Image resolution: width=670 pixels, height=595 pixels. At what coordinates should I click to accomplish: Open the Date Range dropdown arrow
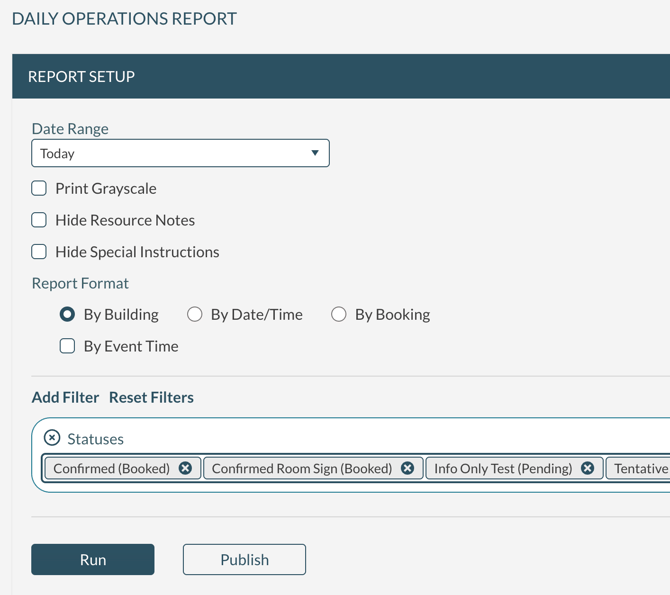point(315,153)
